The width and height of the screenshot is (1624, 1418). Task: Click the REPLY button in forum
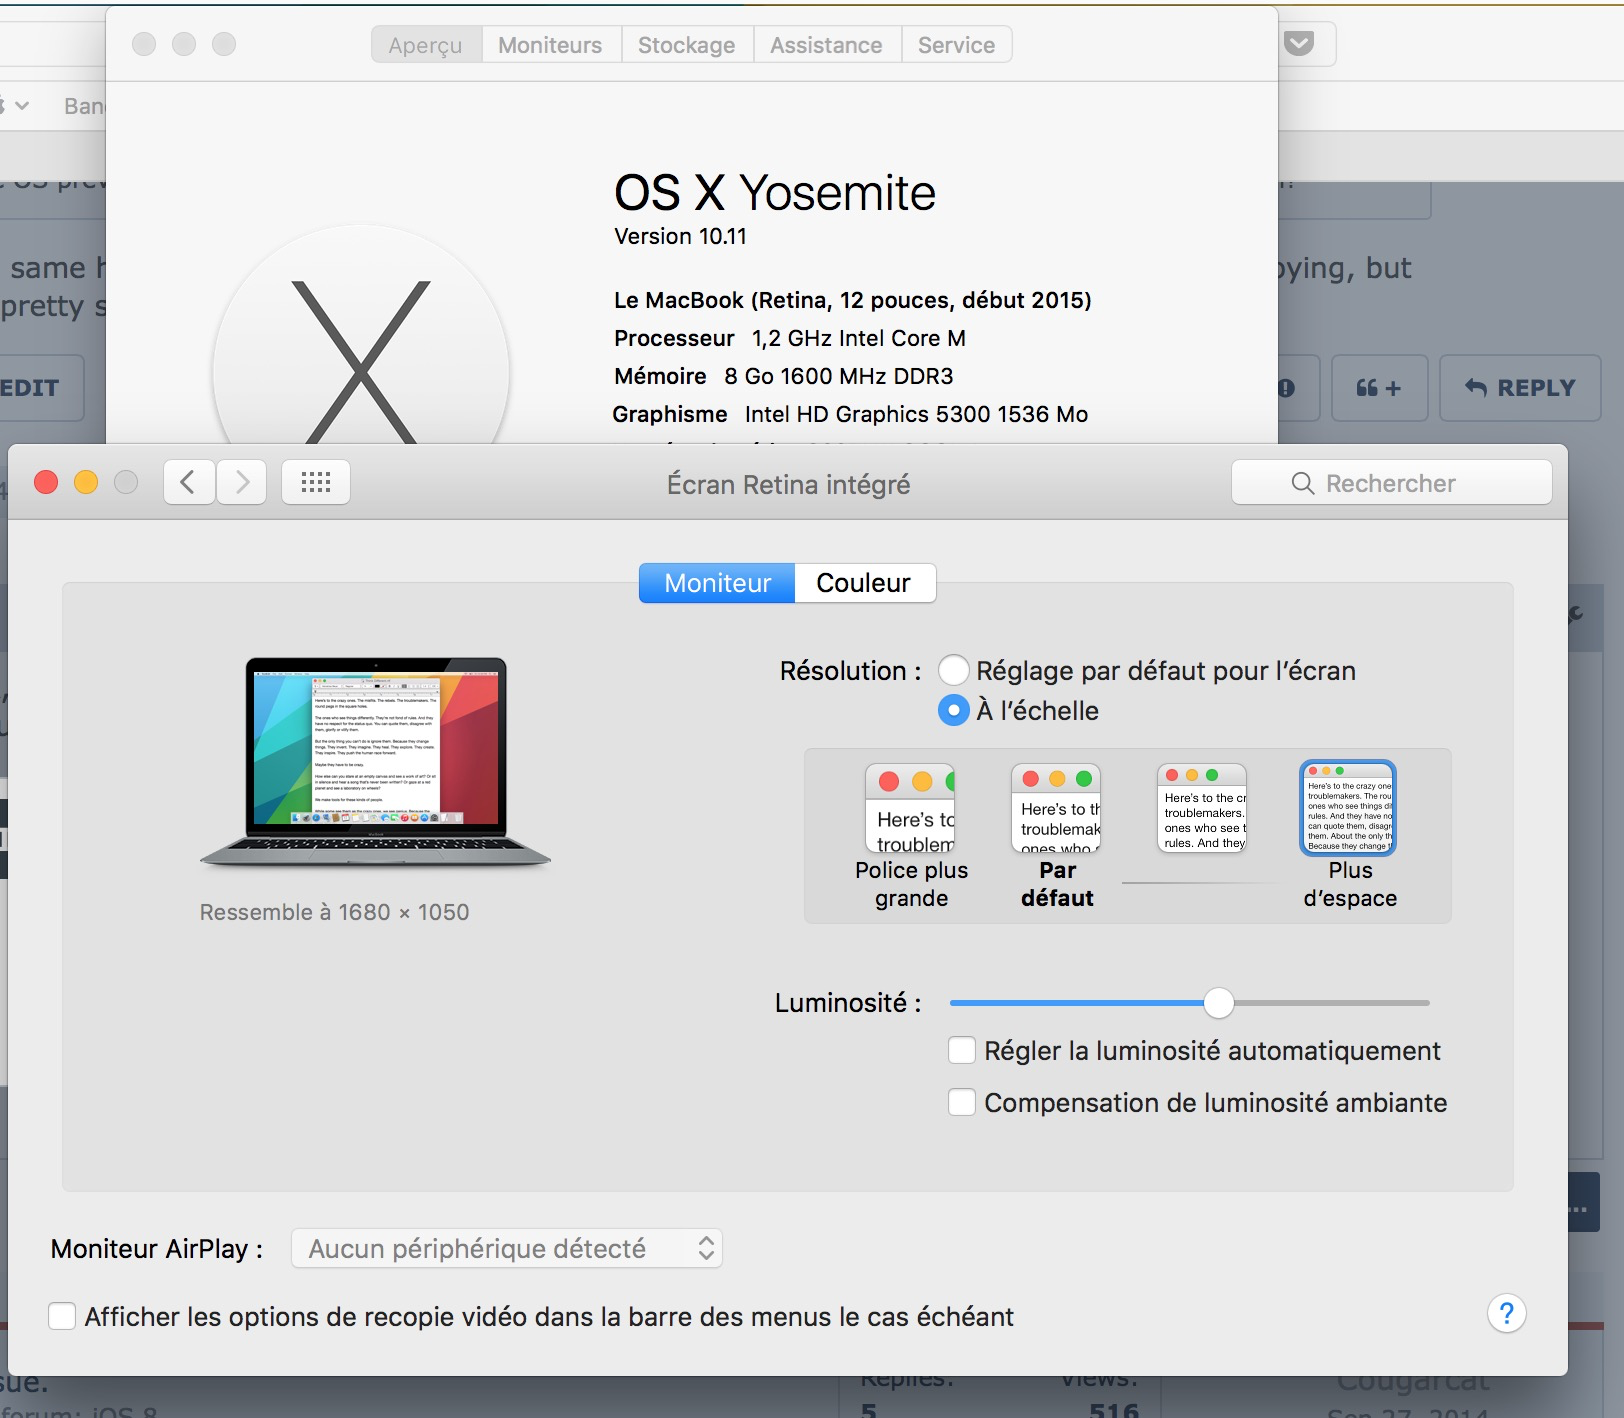pos(1520,388)
